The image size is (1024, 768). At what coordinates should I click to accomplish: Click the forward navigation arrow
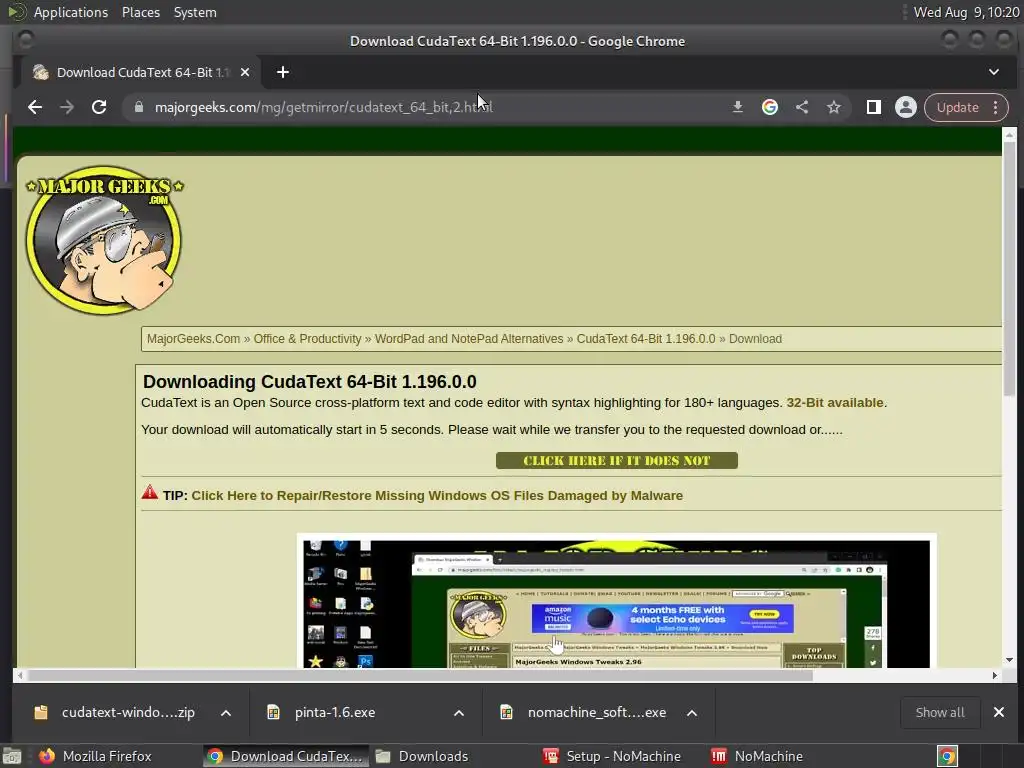point(67,107)
